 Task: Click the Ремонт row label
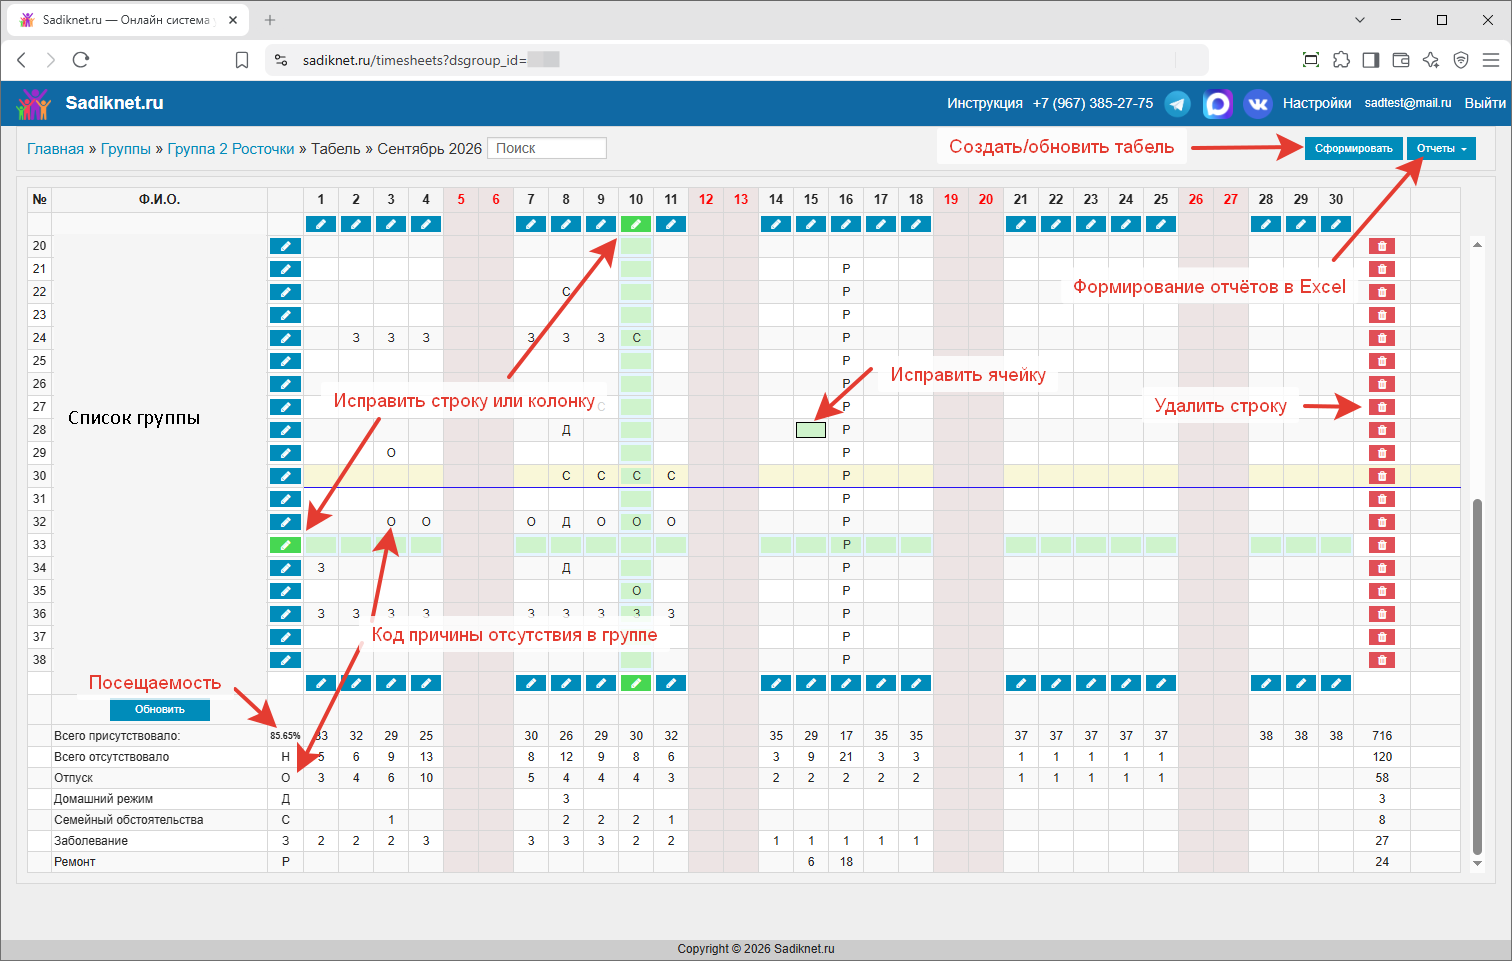pyautogui.click(x=75, y=862)
